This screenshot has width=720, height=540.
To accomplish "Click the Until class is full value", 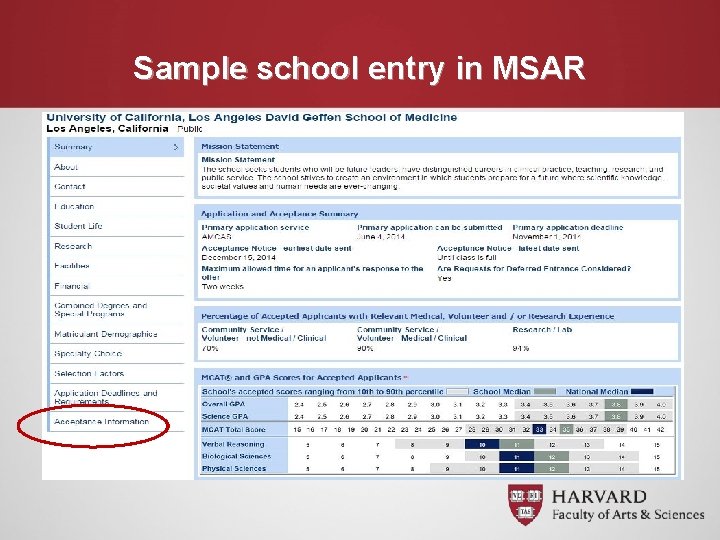I will [x=467, y=258].
